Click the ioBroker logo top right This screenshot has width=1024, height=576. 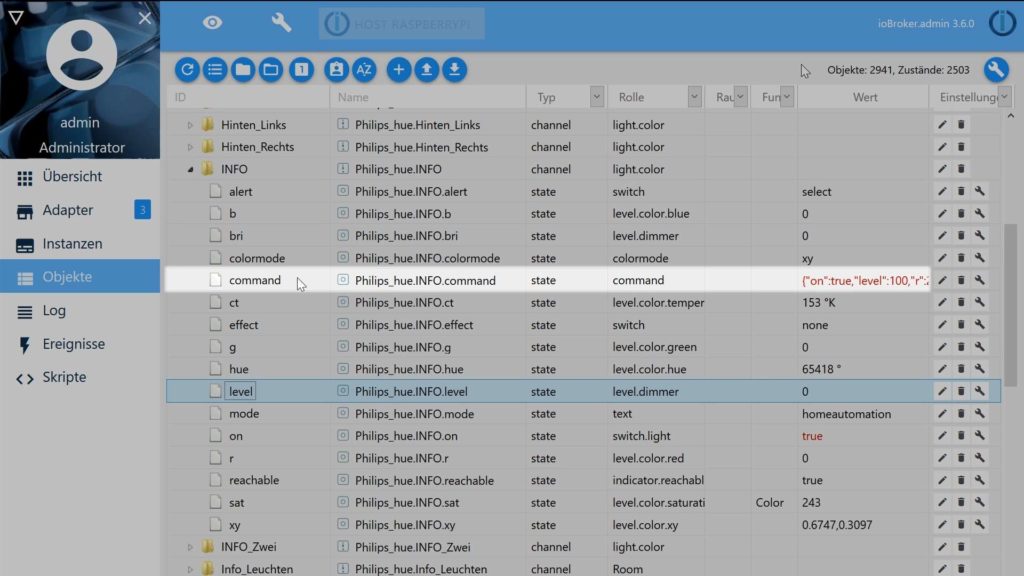tap(1002, 23)
